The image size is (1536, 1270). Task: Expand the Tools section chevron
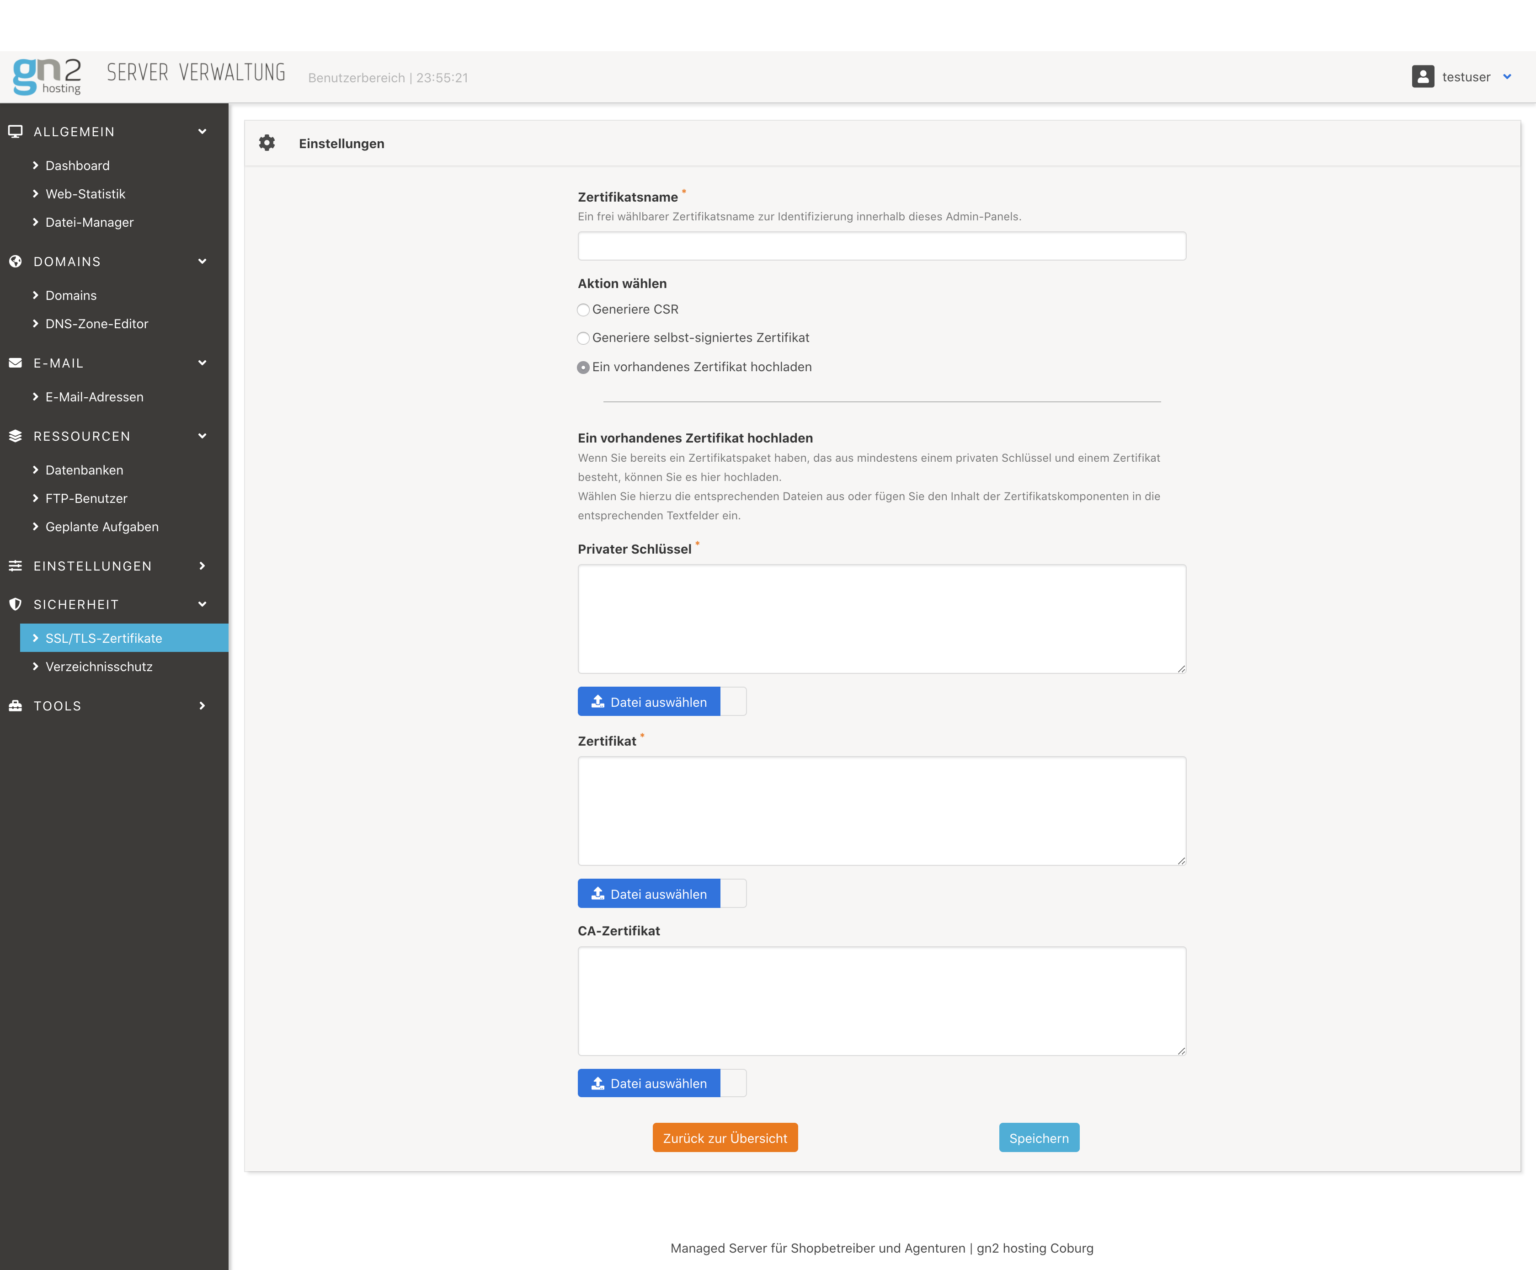[x=202, y=706]
